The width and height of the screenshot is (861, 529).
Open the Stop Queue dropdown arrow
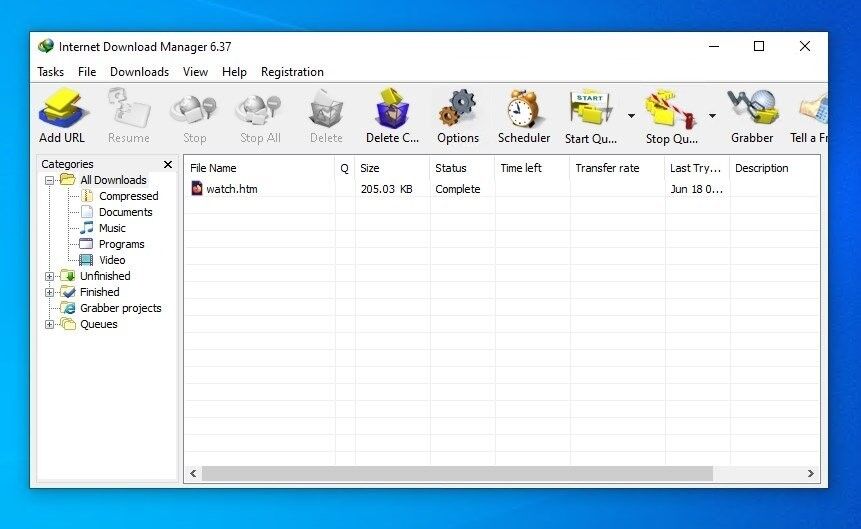click(x=712, y=115)
